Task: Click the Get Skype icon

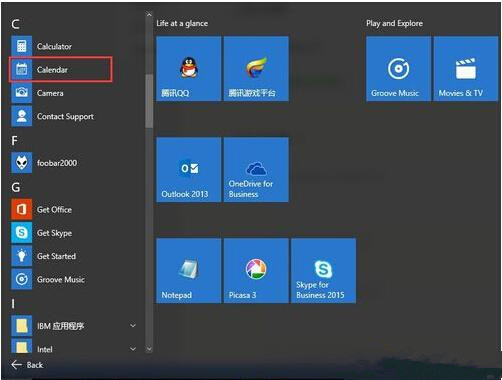Action: click(x=22, y=233)
